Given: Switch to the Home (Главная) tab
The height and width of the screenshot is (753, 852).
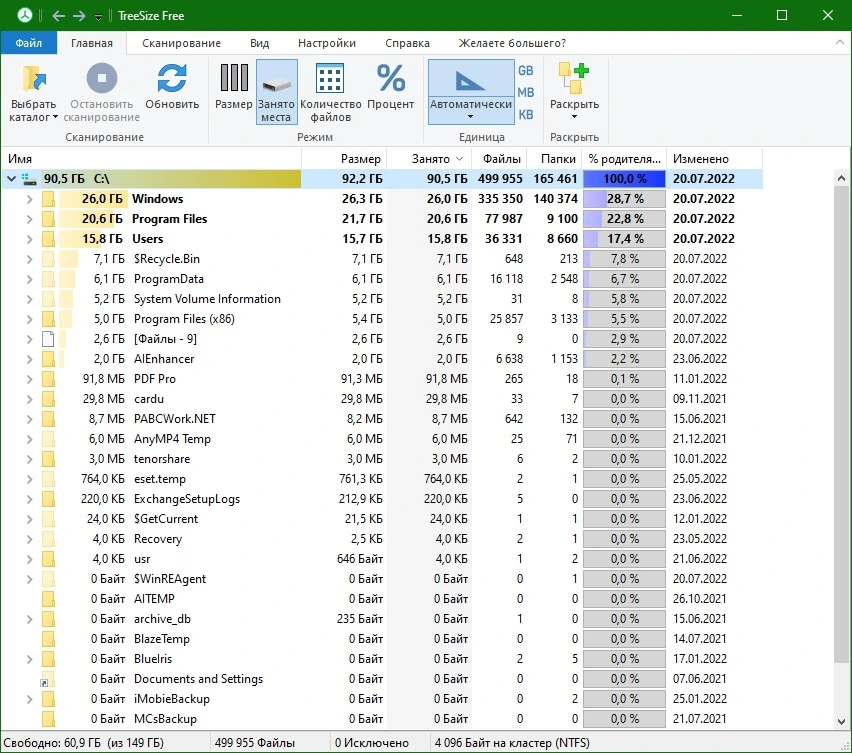Looking at the screenshot, I should pos(92,43).
